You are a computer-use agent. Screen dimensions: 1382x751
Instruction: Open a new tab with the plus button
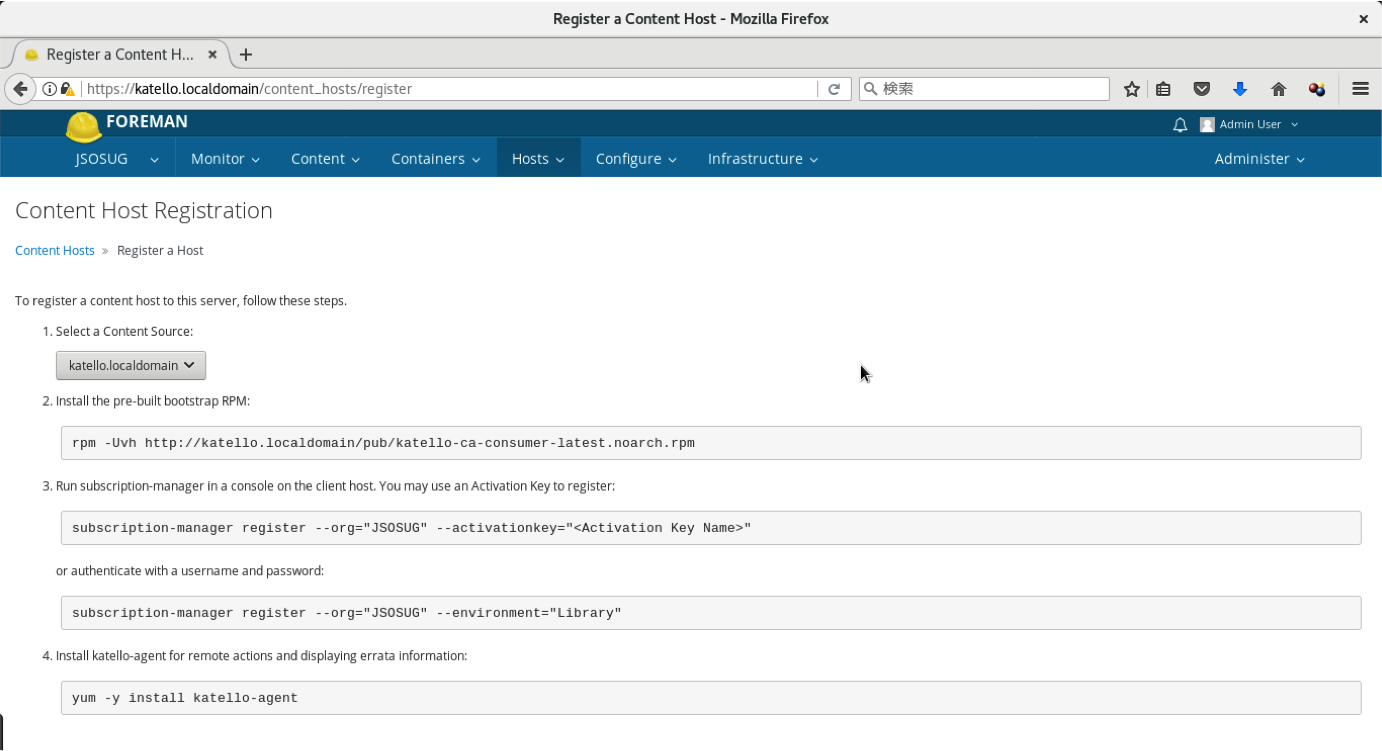(x=246, y=54)
